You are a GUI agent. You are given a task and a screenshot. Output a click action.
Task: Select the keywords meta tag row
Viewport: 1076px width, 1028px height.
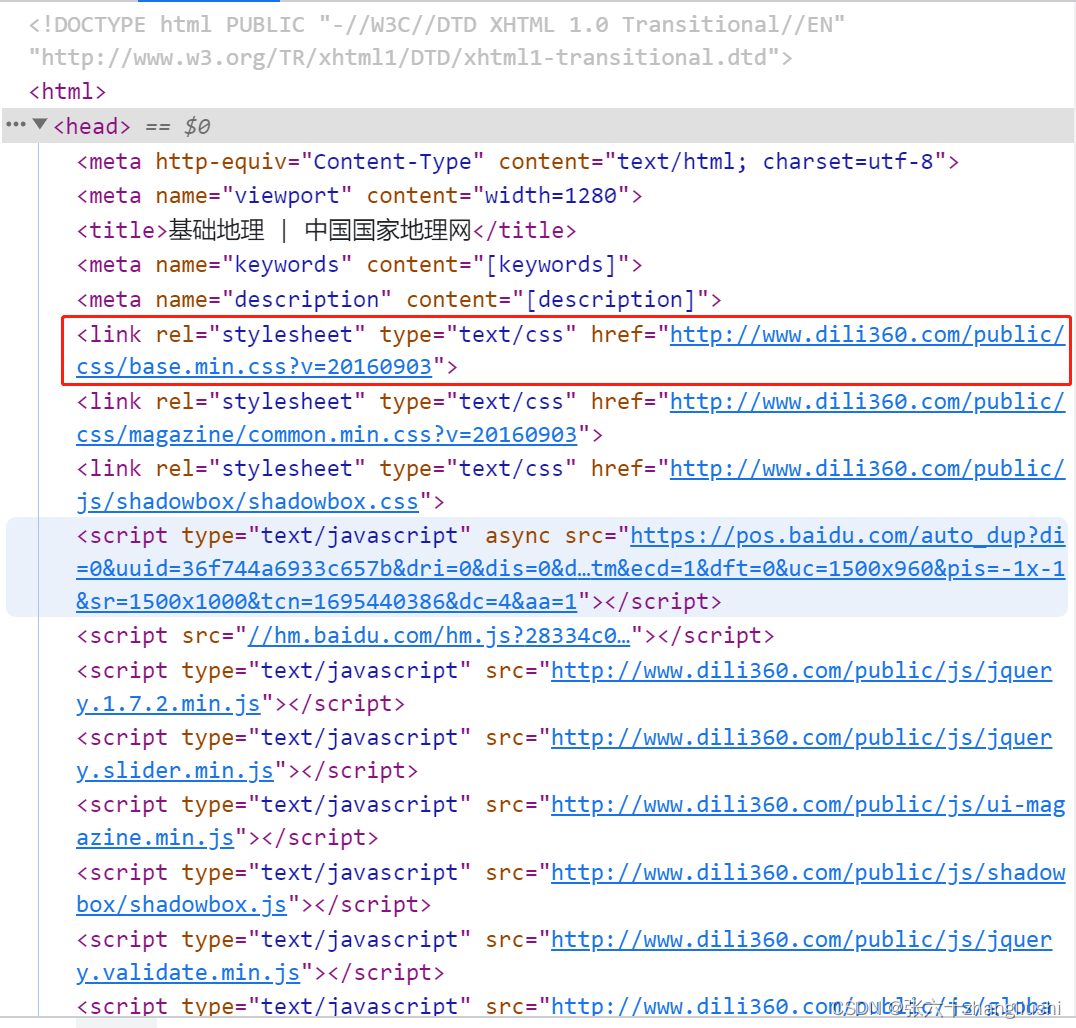pyautogui.click(x=359, y=265)
